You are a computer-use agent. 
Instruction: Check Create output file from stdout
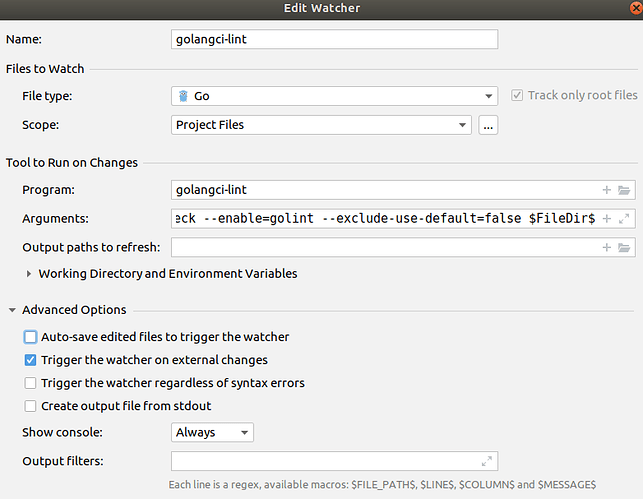tap(30, 406)
